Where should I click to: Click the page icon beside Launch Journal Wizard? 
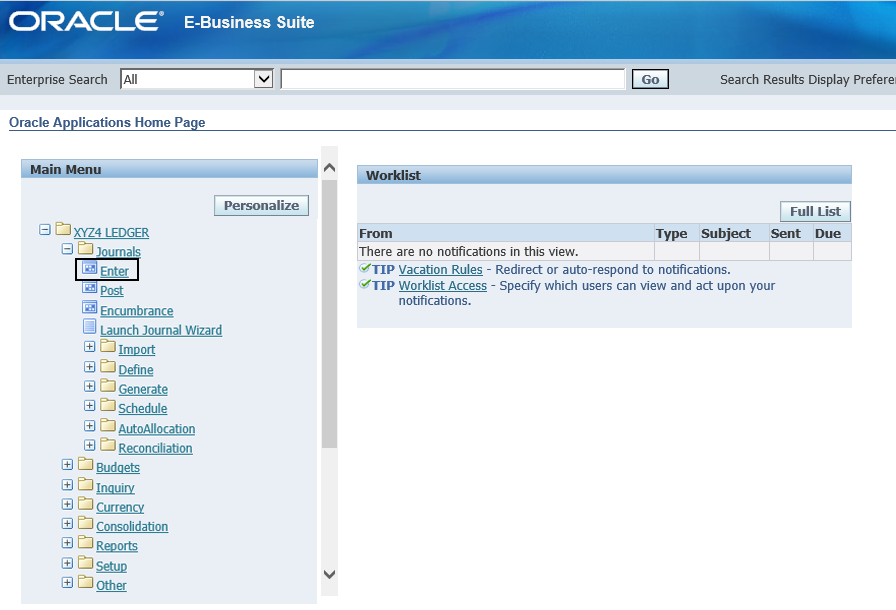pos(90,327)
